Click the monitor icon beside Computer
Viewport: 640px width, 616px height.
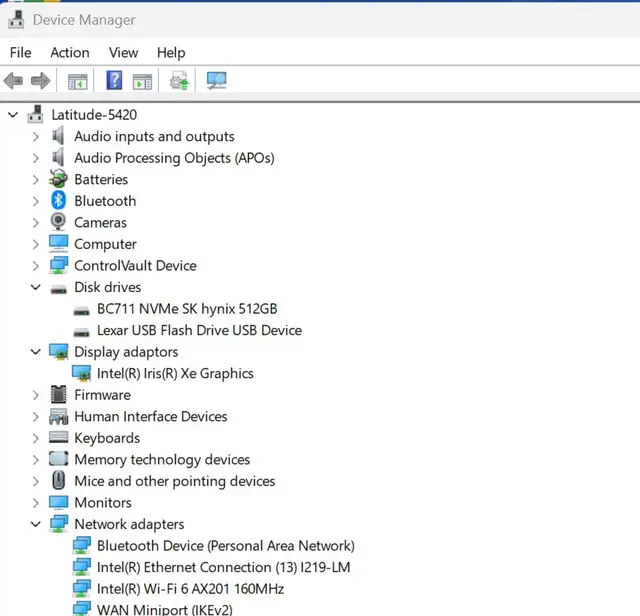58,243
